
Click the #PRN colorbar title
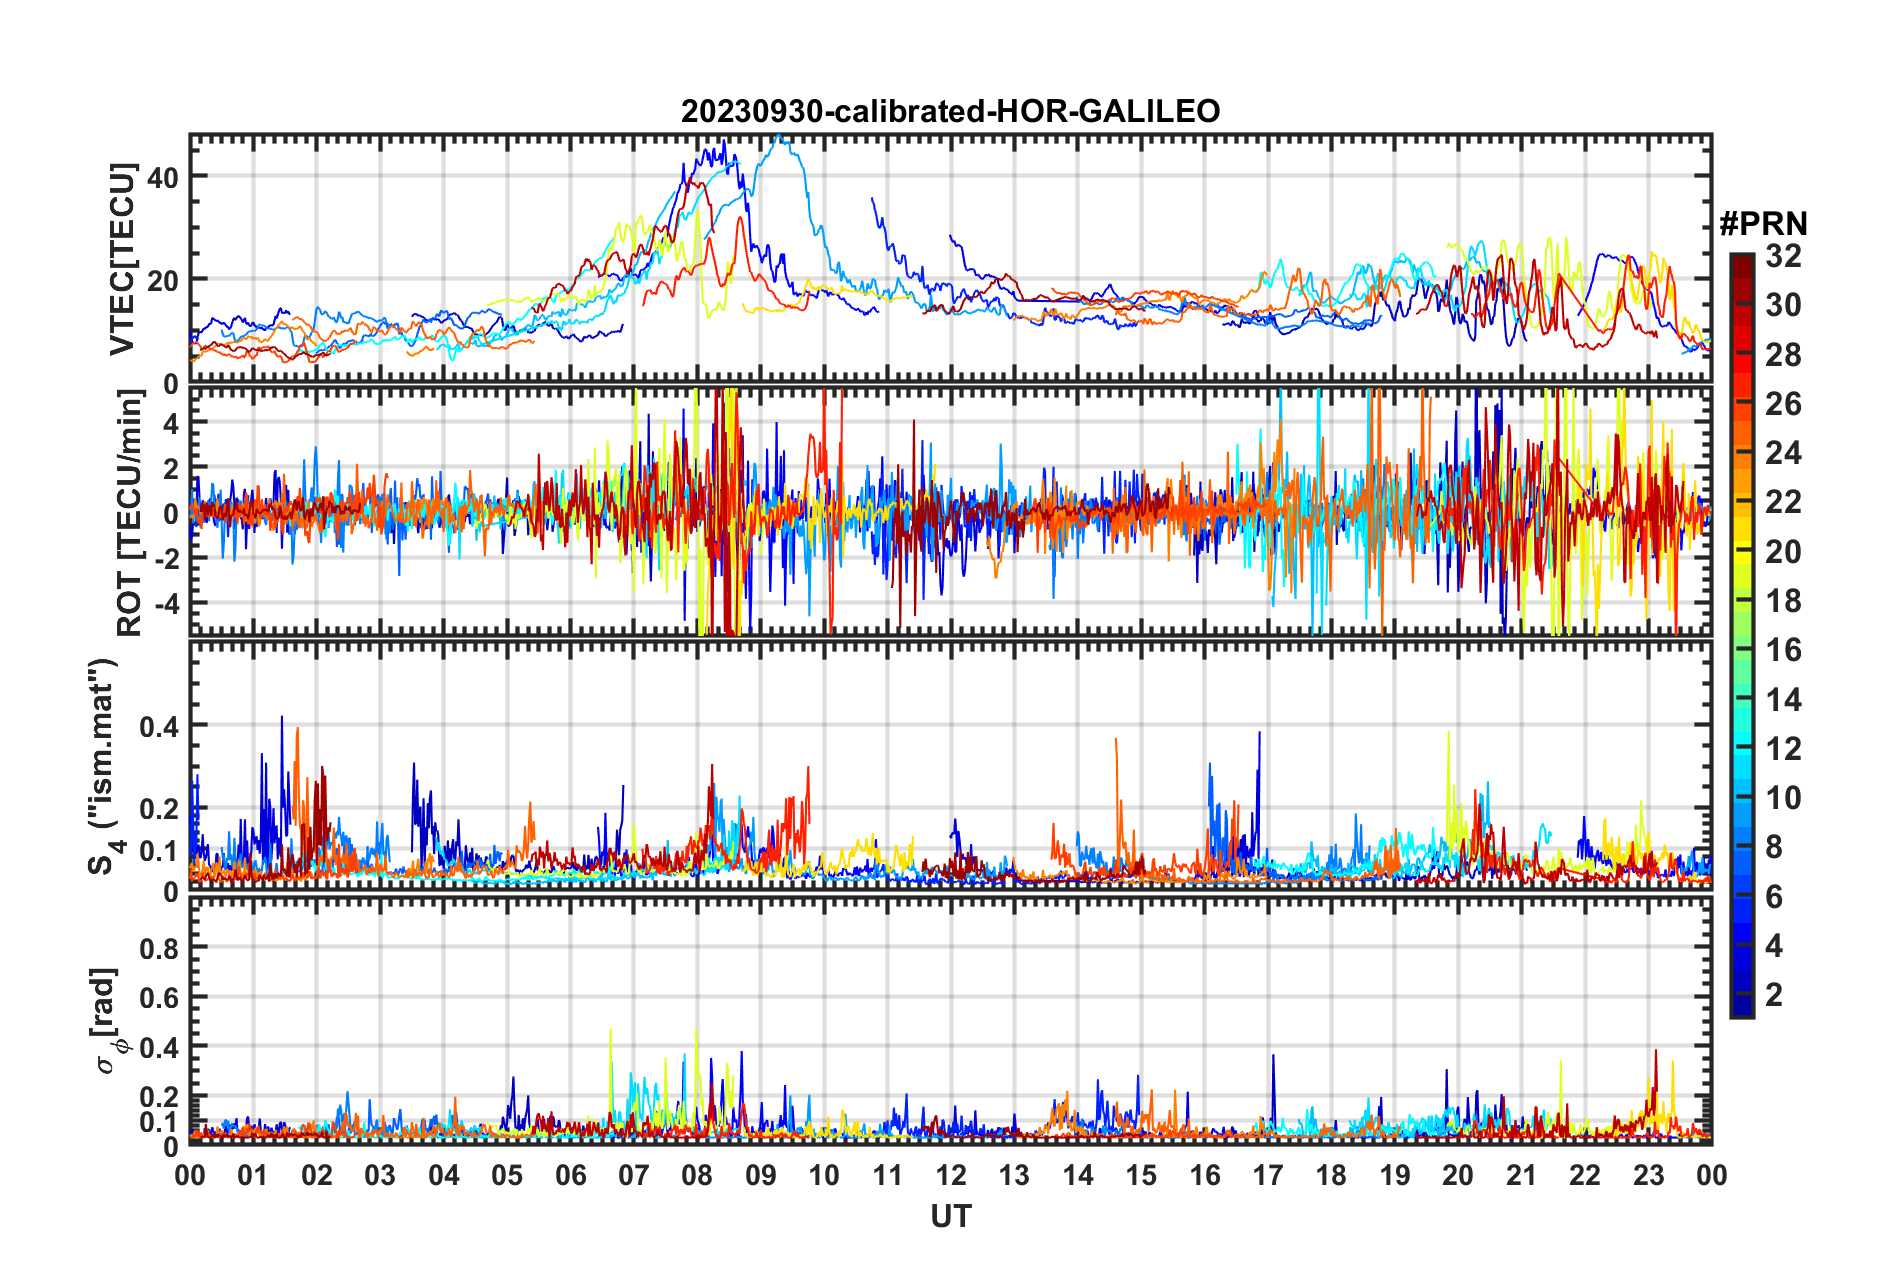tap(1763, 224)
